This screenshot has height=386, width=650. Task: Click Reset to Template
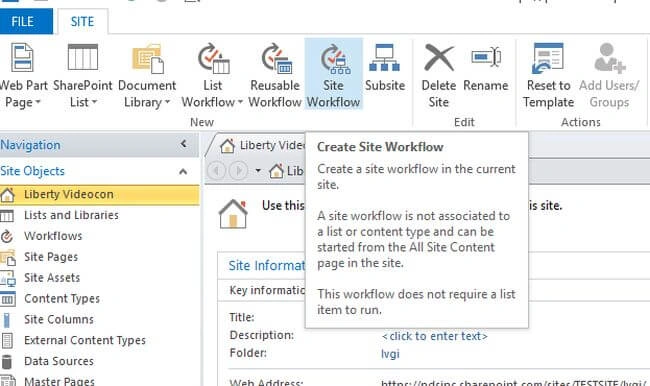click(x=548, y=76)
